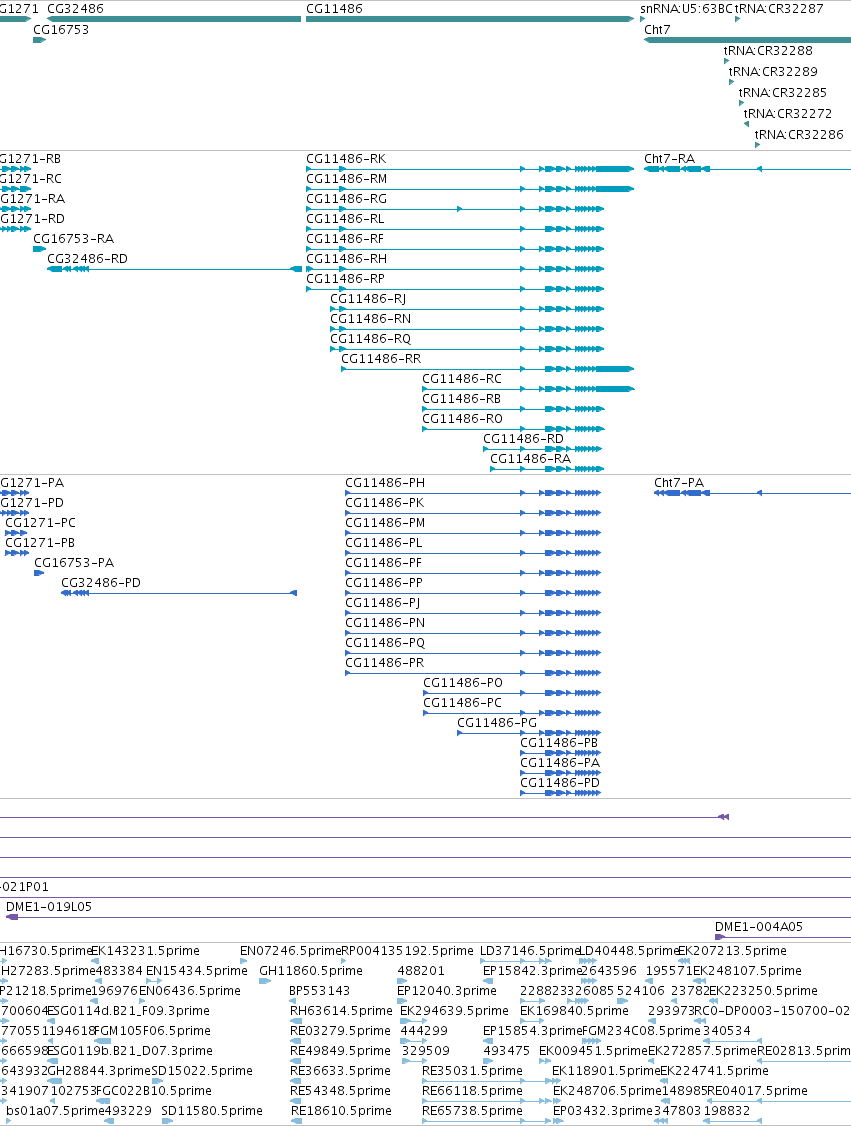The image size is (851, 1126).
Task: Select the CG32486-PD protein label
Action: coord(101,584)
